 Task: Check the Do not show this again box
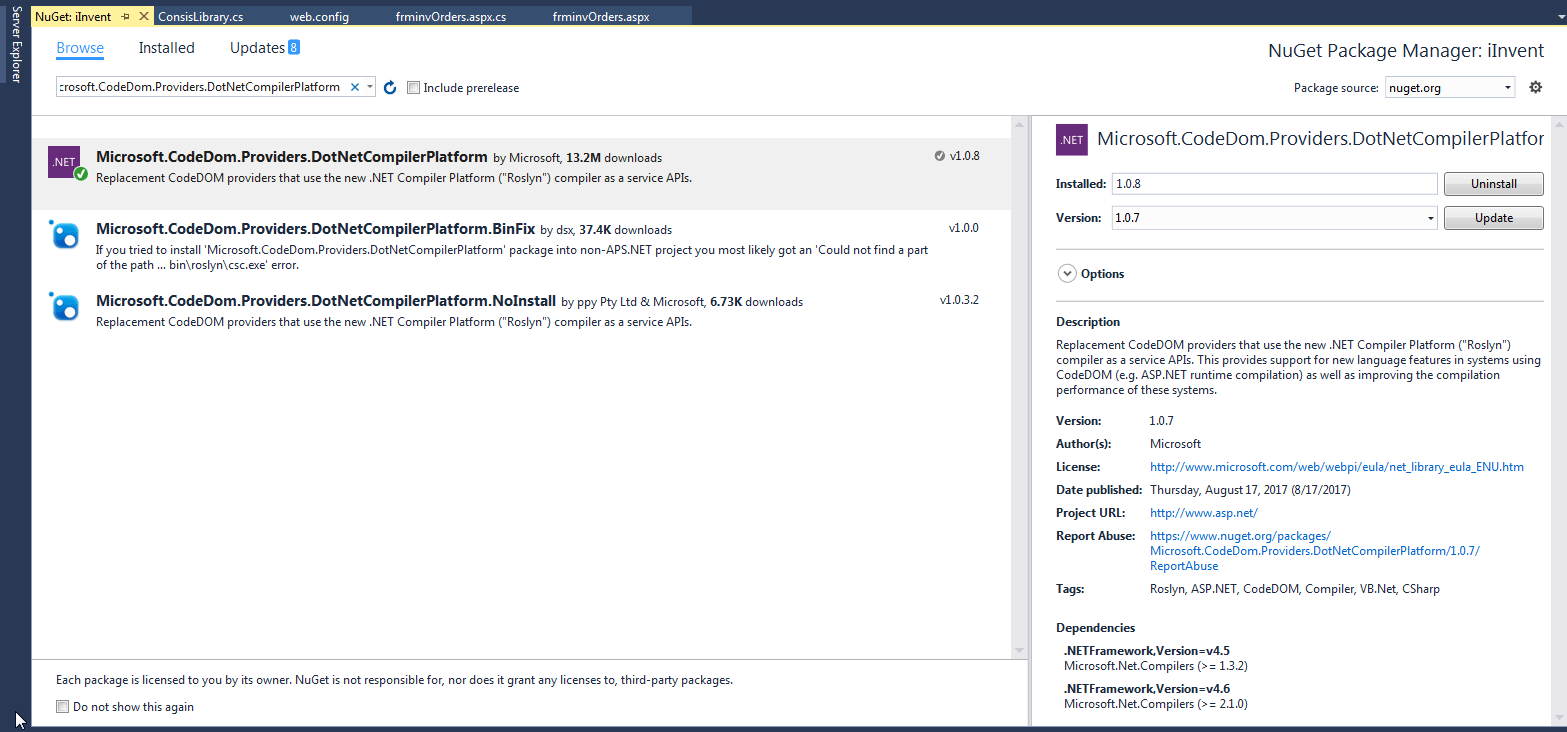[x=63, y=707]
